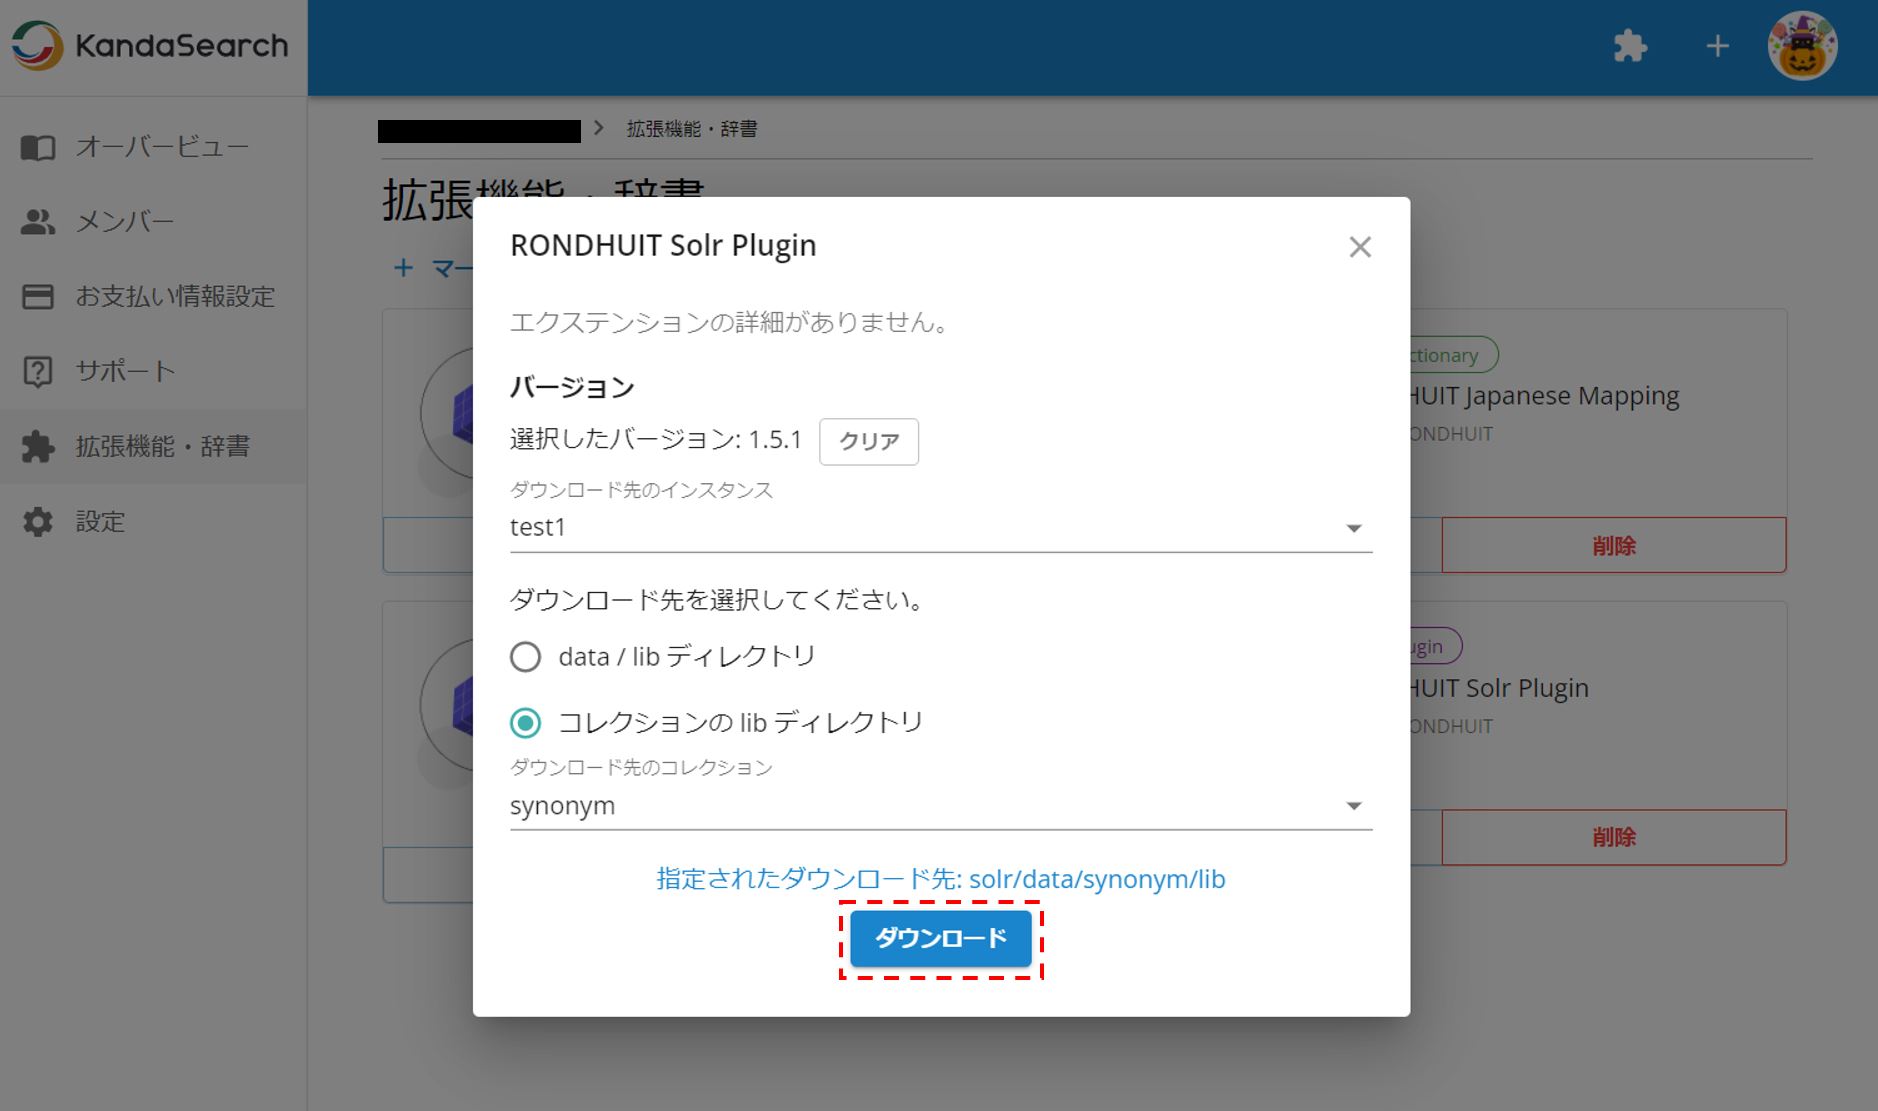
Task: Click the 拡張機能 puzzle icon in sidebar
Action: click(x=38, y=447)
